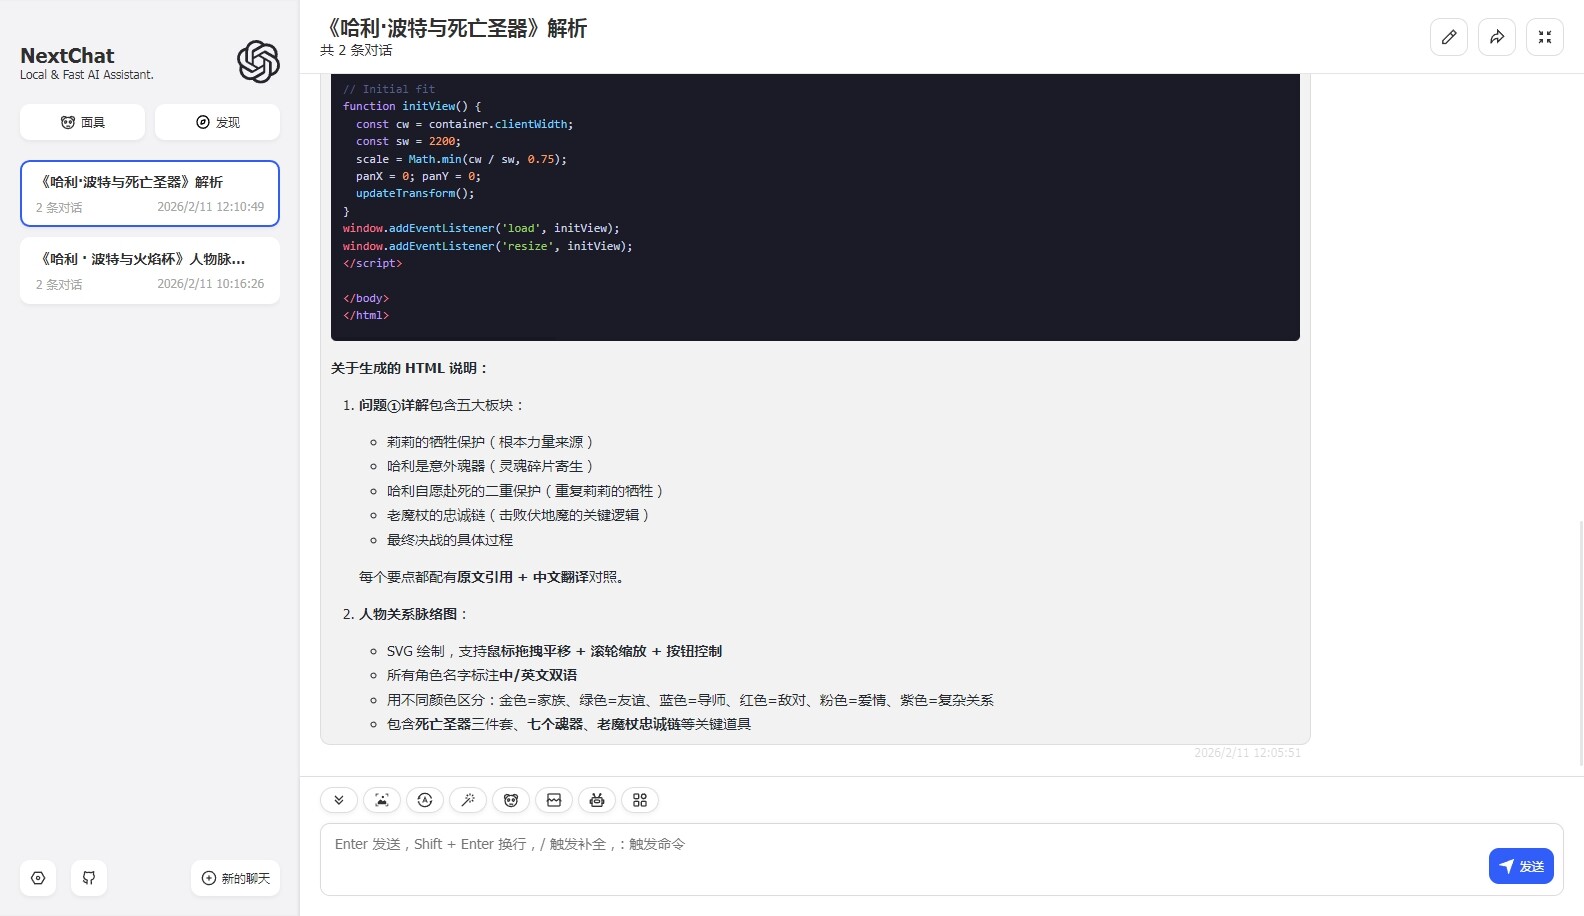Switch theme with the auto theme icon

425,800
